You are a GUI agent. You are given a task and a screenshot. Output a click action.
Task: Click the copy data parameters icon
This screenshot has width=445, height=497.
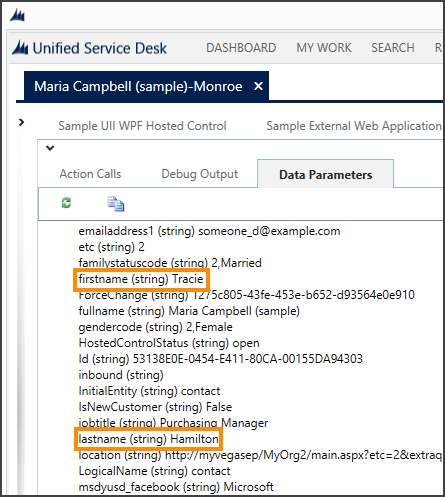[116, 204]
